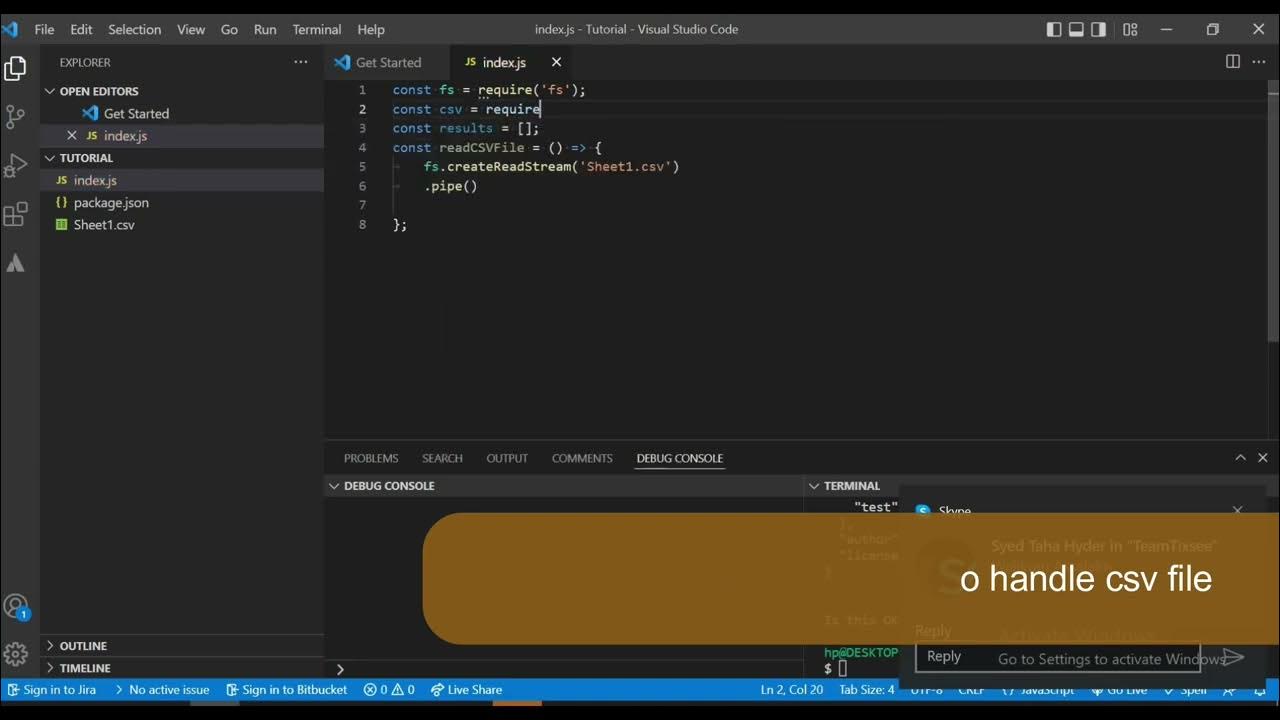Open the File menu
Screen dimensions: 1280x720
click(x=44, y=30)
